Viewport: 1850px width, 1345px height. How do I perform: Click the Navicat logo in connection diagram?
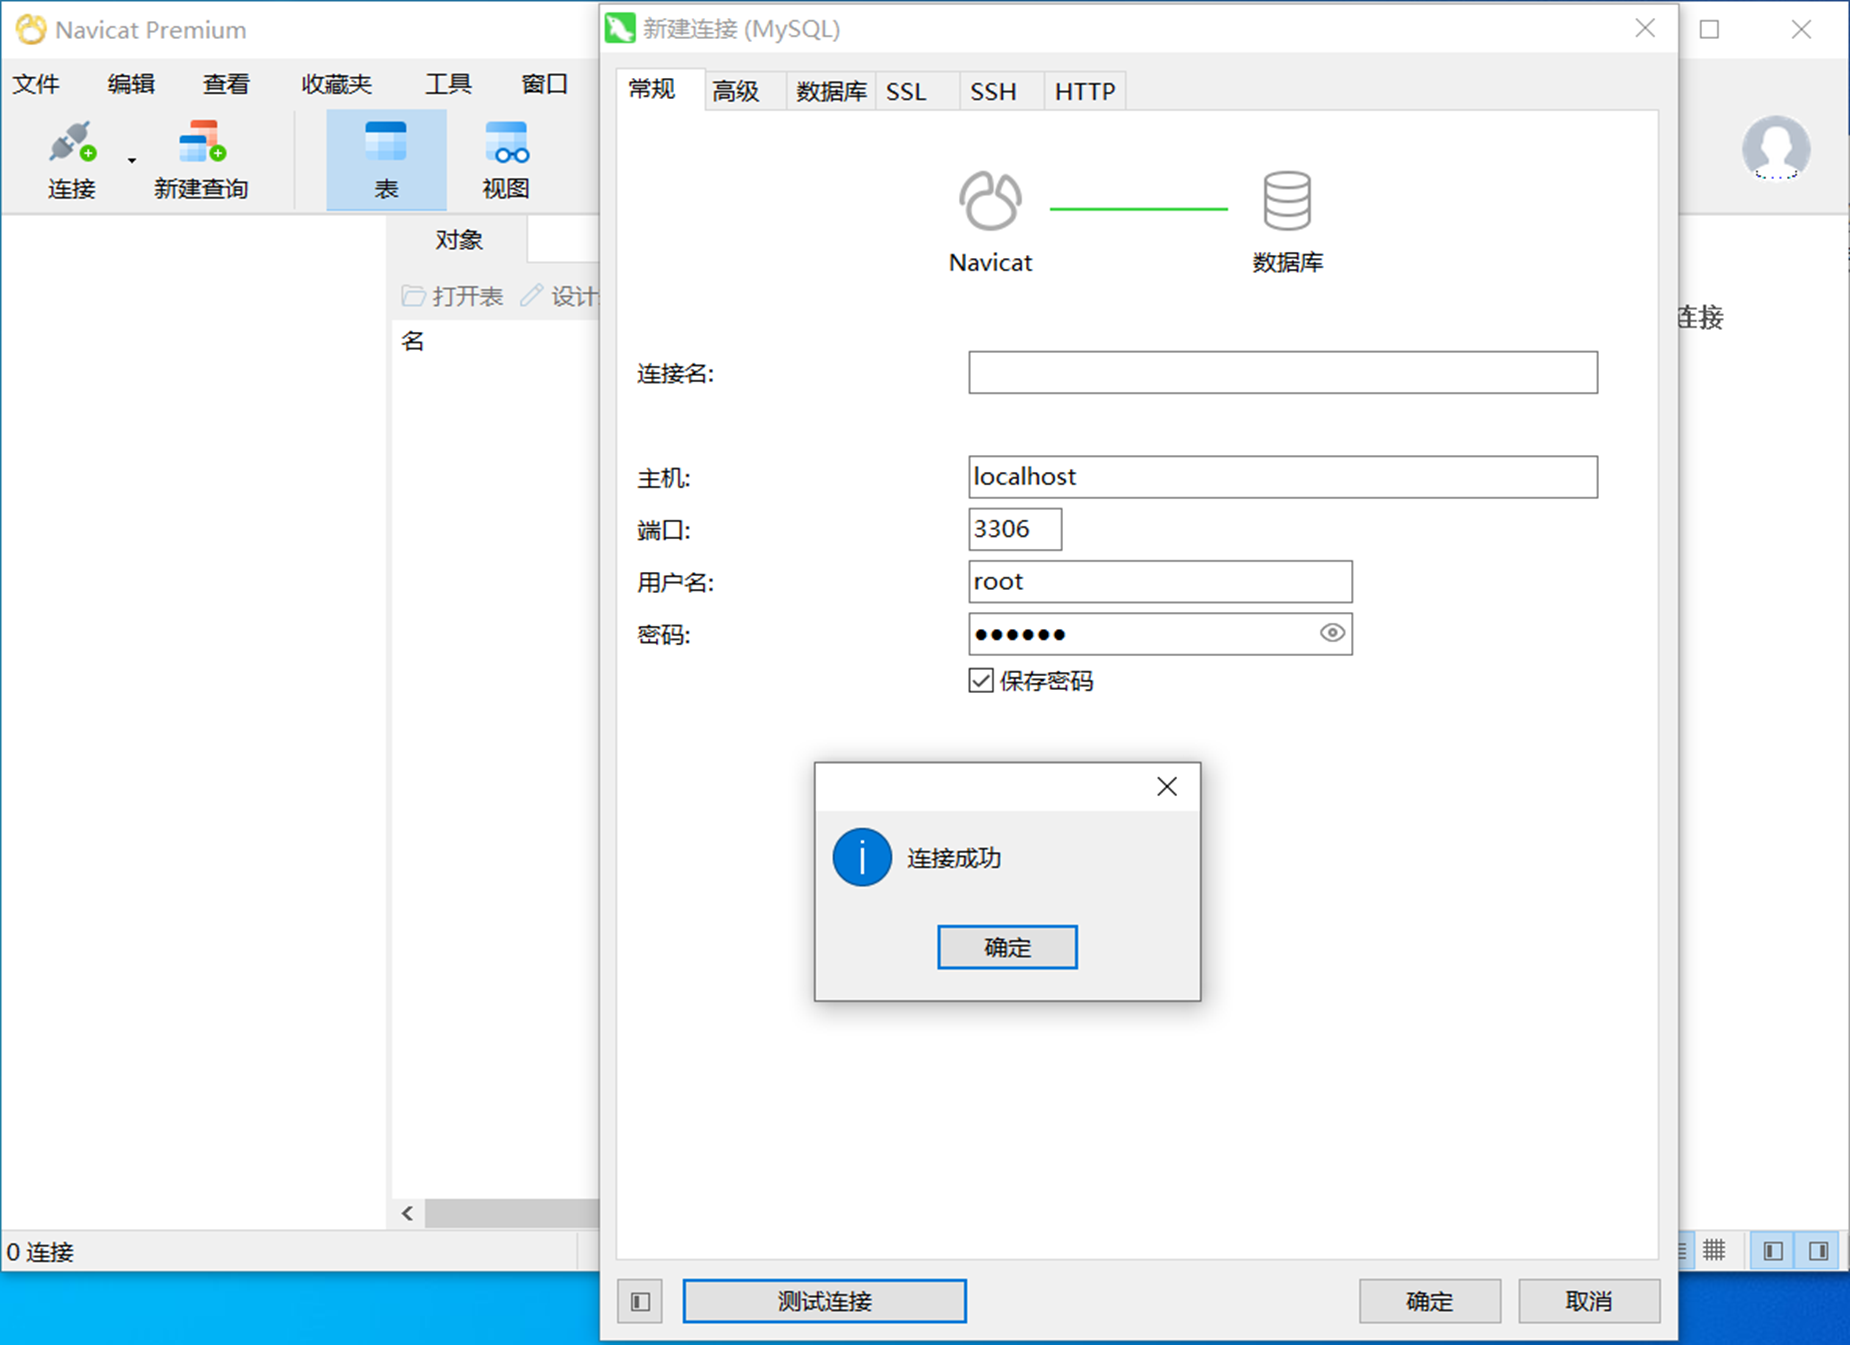coord(990,200)
